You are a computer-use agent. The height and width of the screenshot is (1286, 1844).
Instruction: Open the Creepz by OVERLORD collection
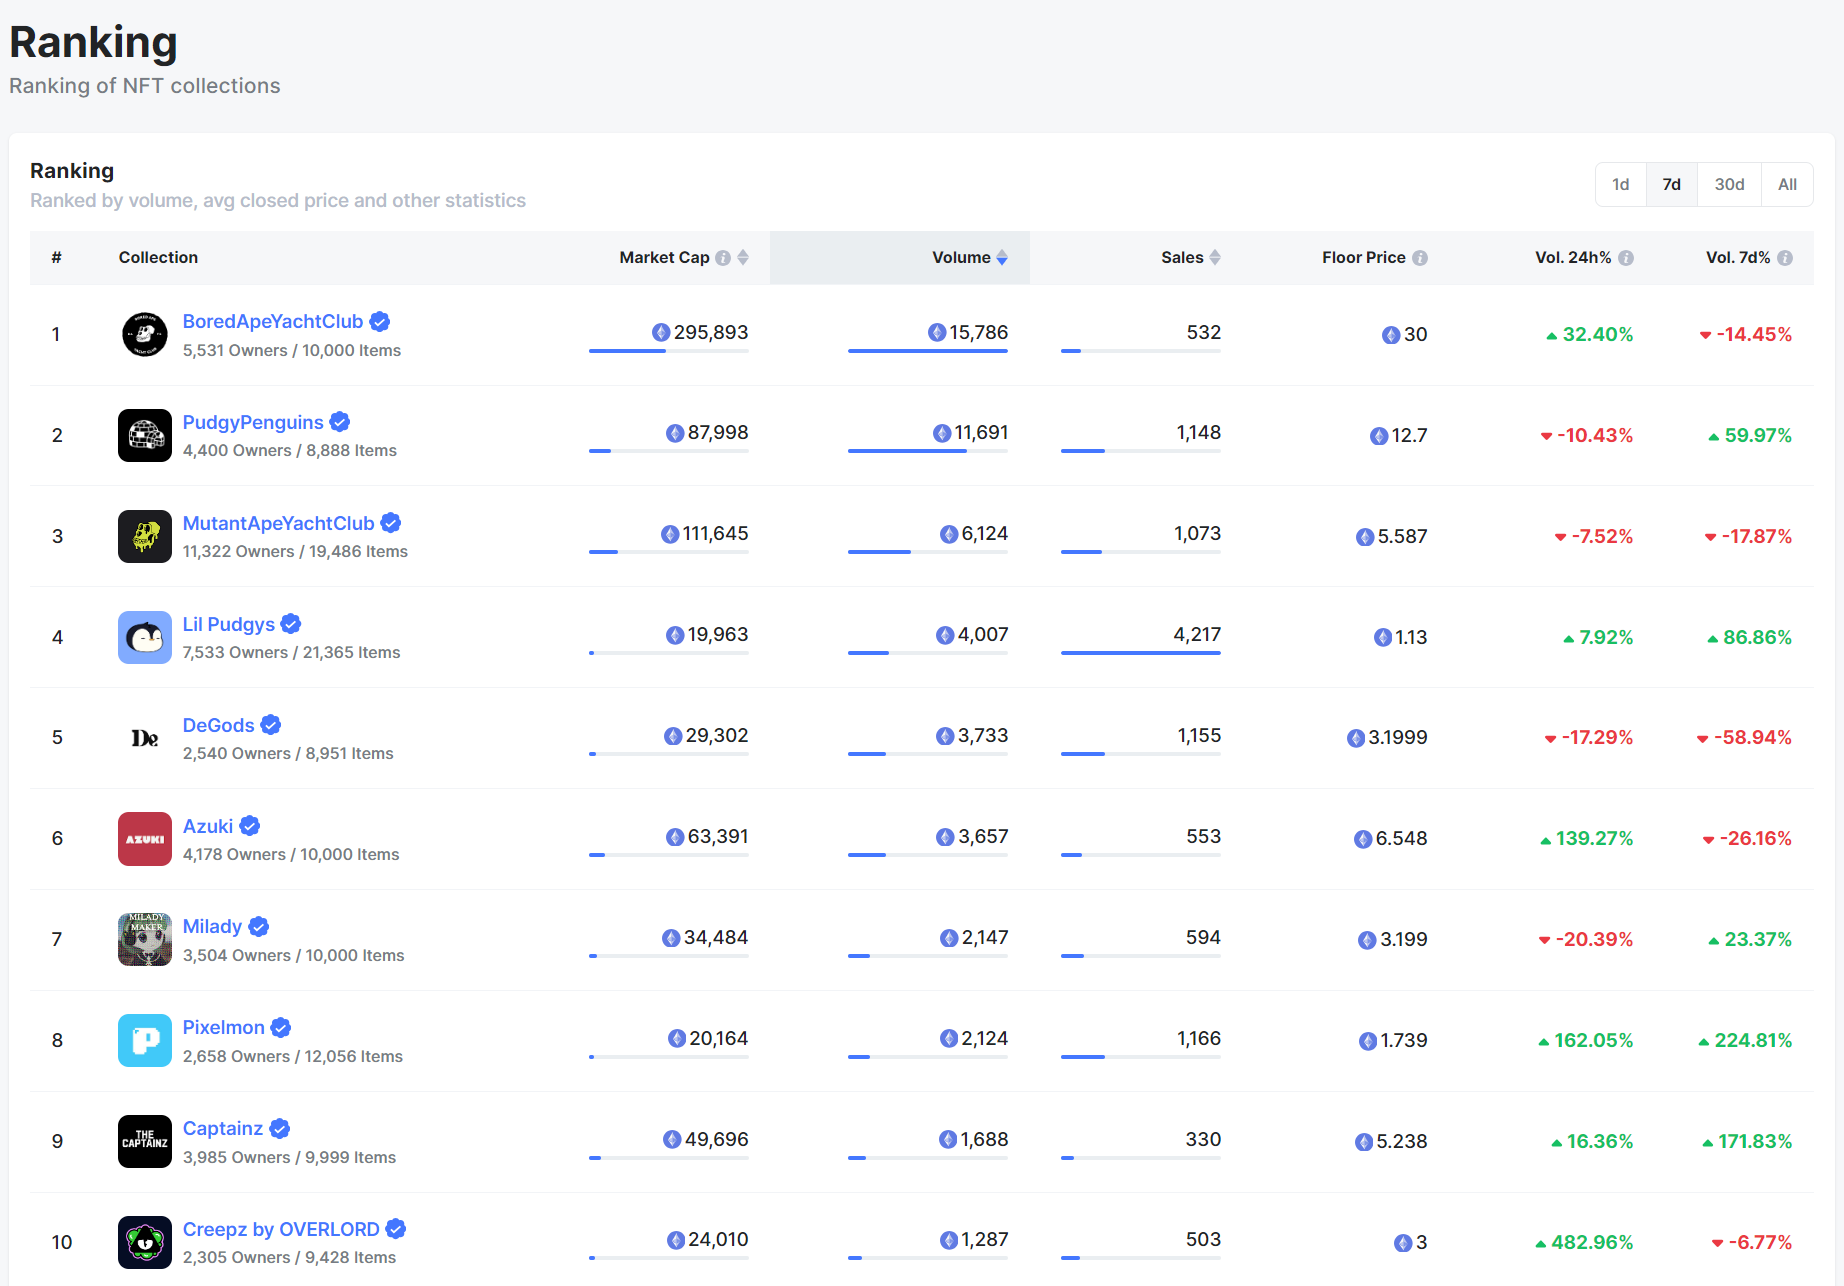tap(281, 1229)
